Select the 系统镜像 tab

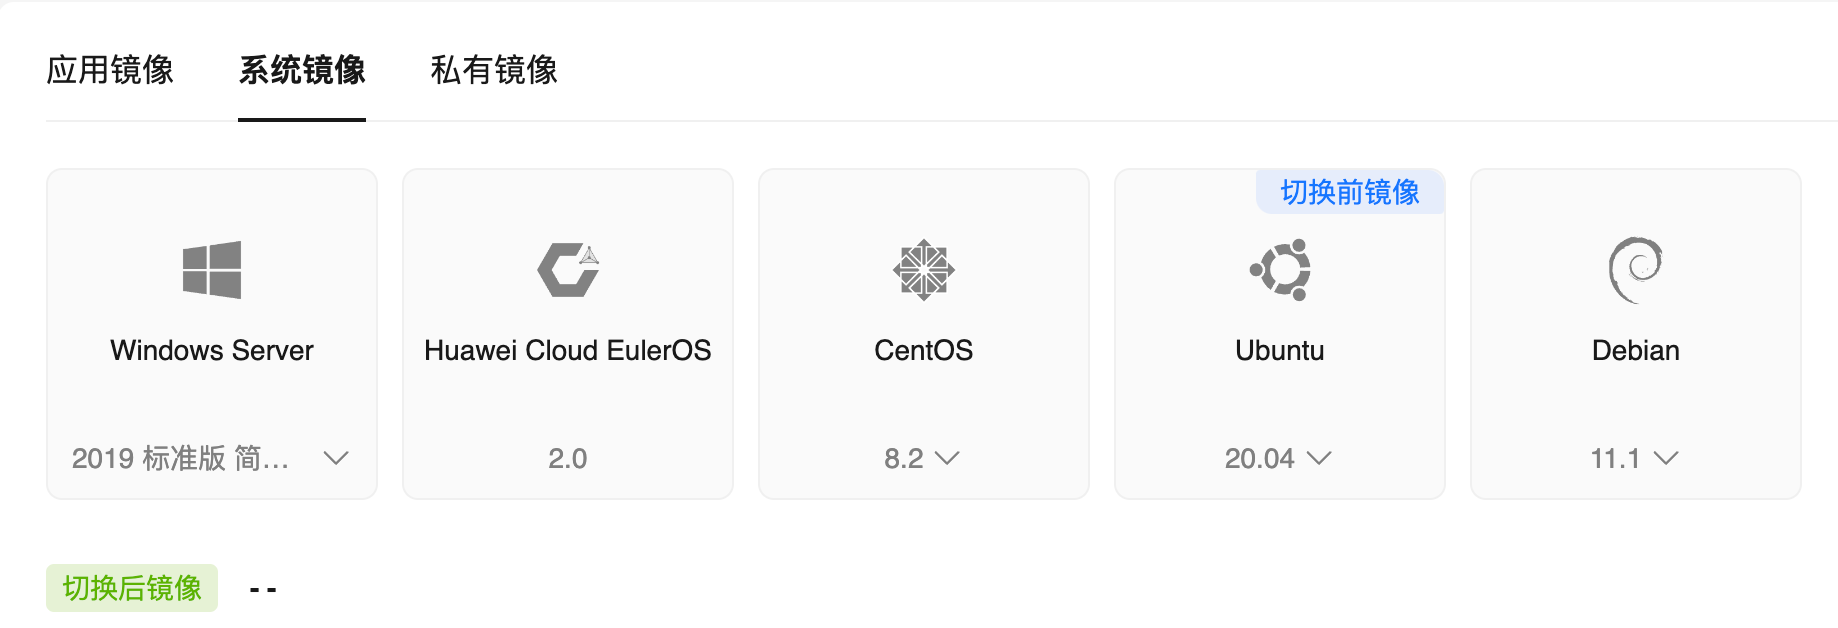pos(302,70)
